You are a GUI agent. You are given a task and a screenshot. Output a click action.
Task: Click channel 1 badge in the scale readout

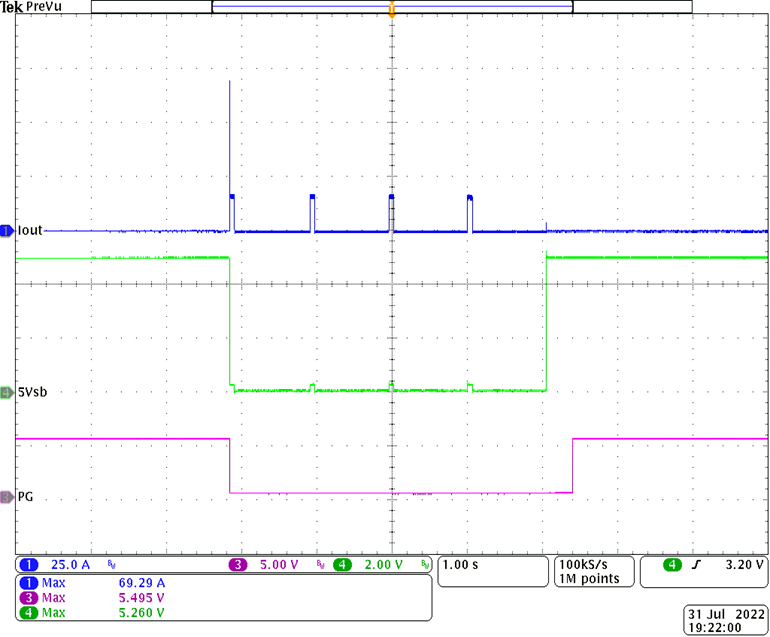(29, 565)
